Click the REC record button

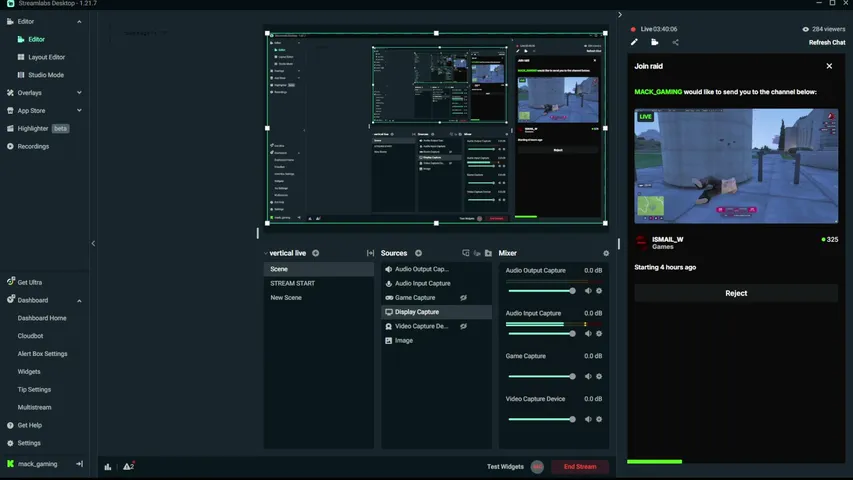tap(537, 466)
